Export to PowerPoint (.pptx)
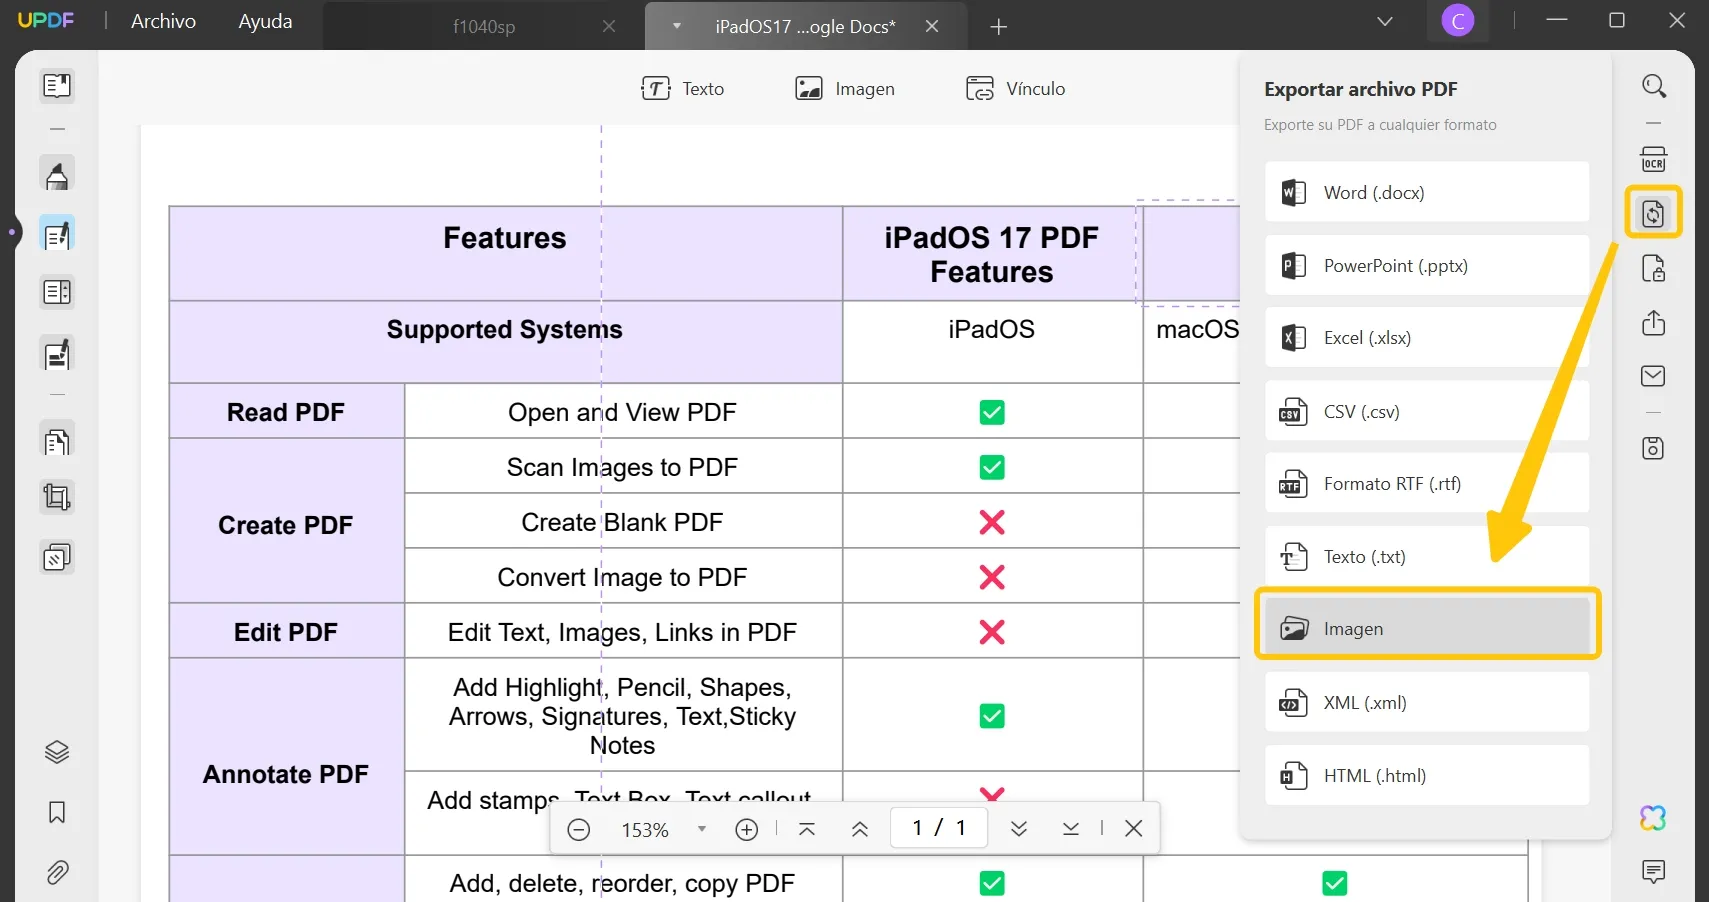 tap(1427, 265)
